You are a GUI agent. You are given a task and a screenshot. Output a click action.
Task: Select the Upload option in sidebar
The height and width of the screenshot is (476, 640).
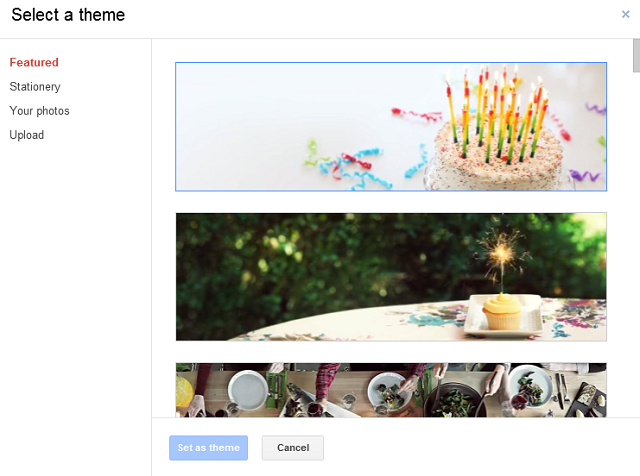27,135
